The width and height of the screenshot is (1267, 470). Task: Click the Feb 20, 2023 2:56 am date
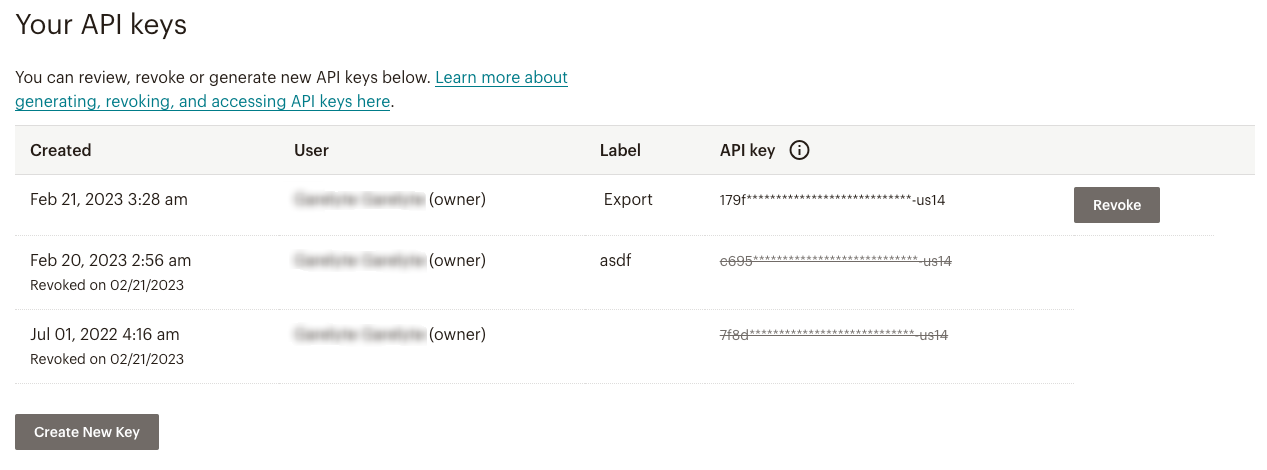click(110, 260)
